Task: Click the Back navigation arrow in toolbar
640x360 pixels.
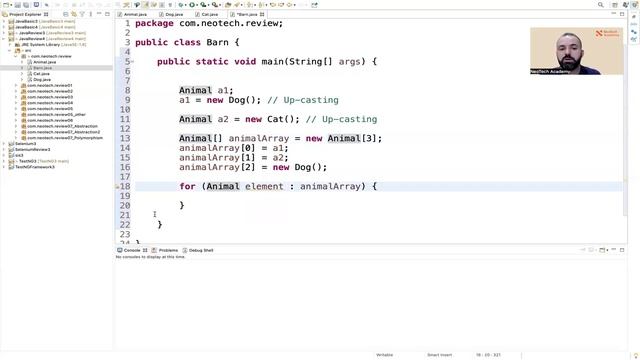Action: tap(289, 5)
